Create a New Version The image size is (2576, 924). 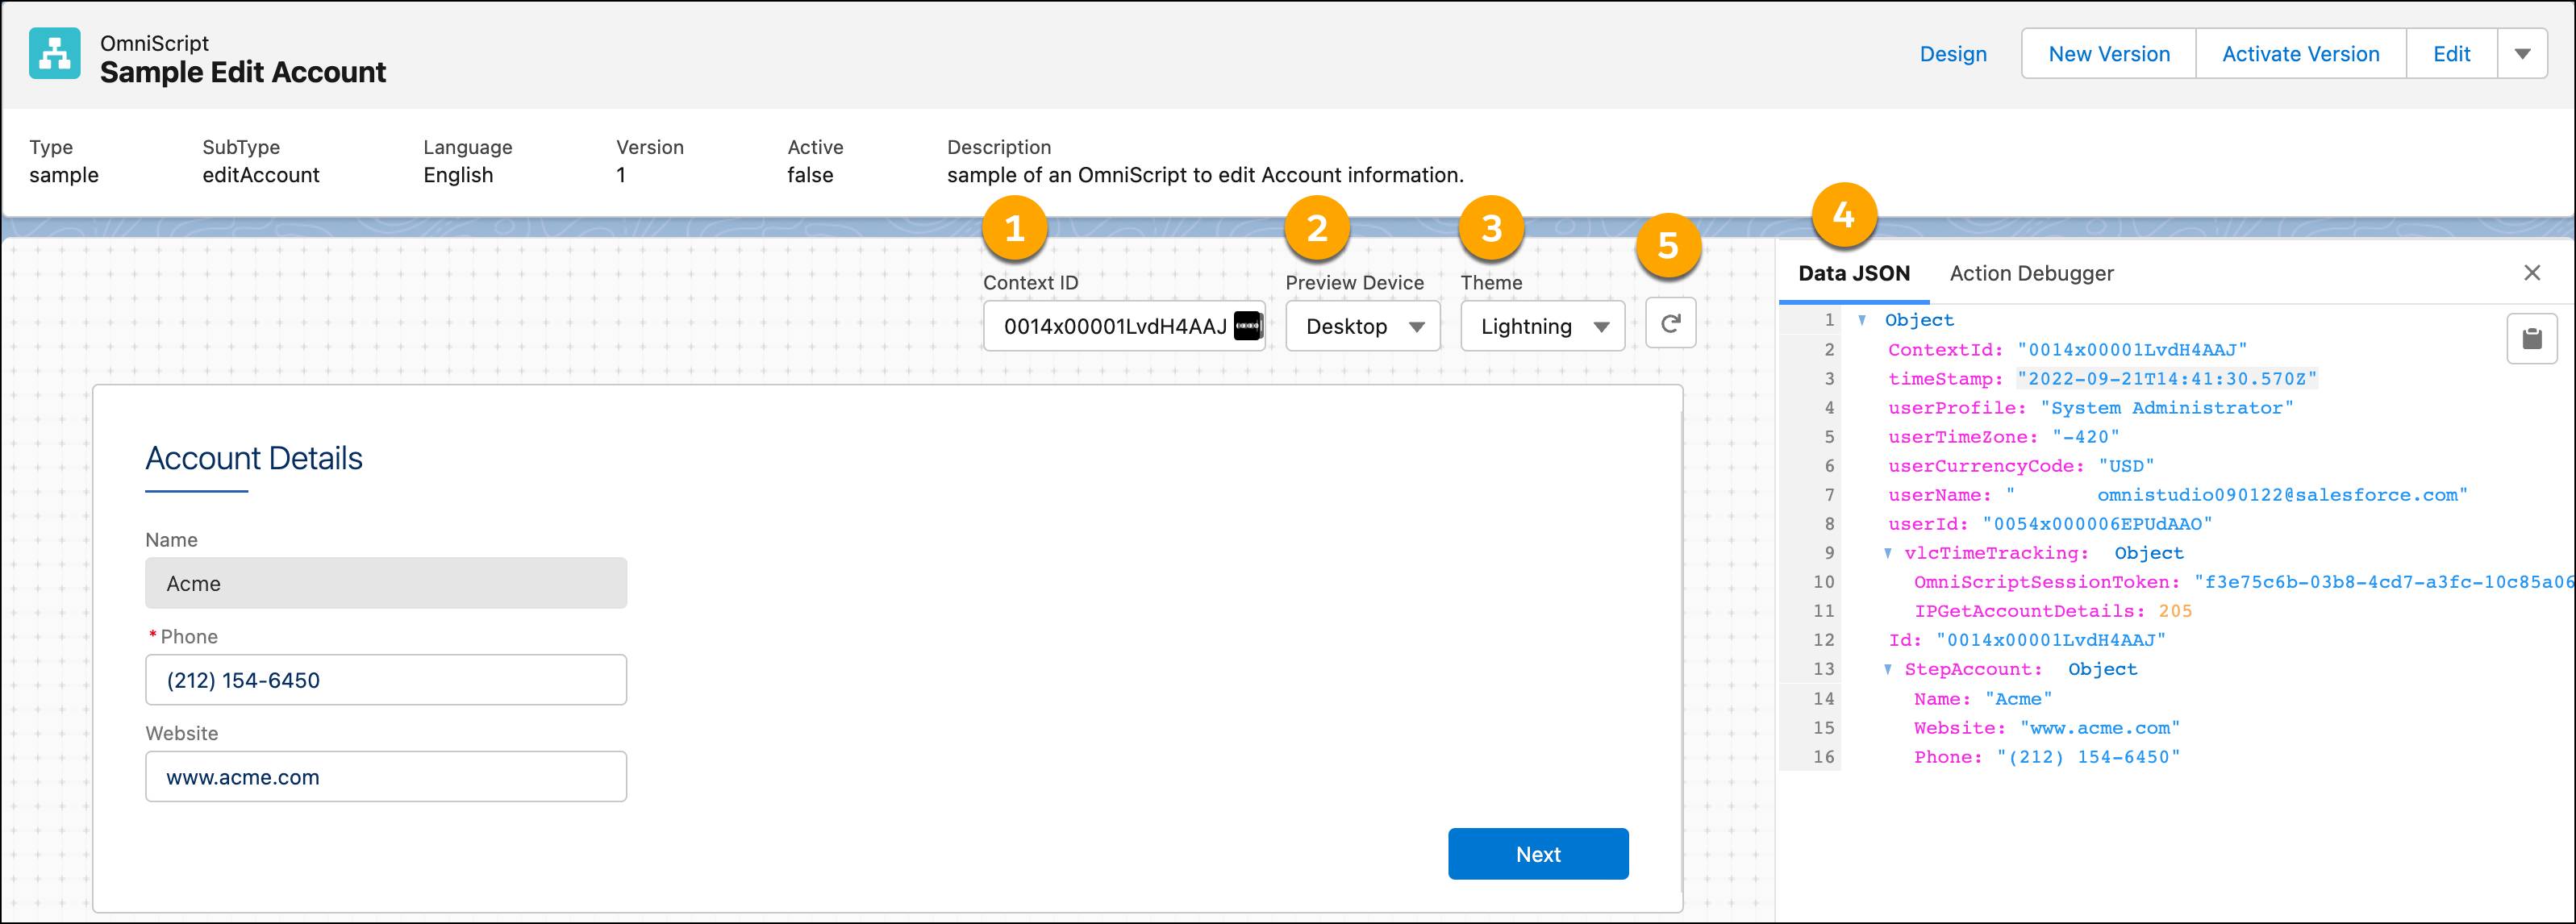coord(2107,53)
